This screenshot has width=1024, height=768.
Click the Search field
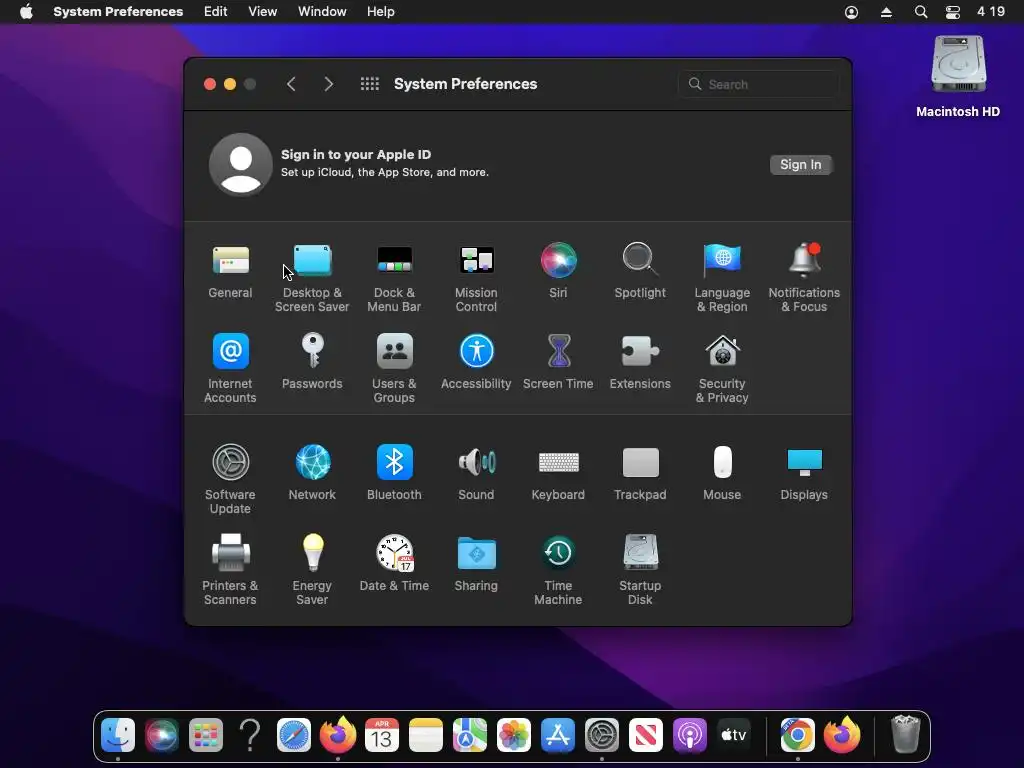coord(758,84)
